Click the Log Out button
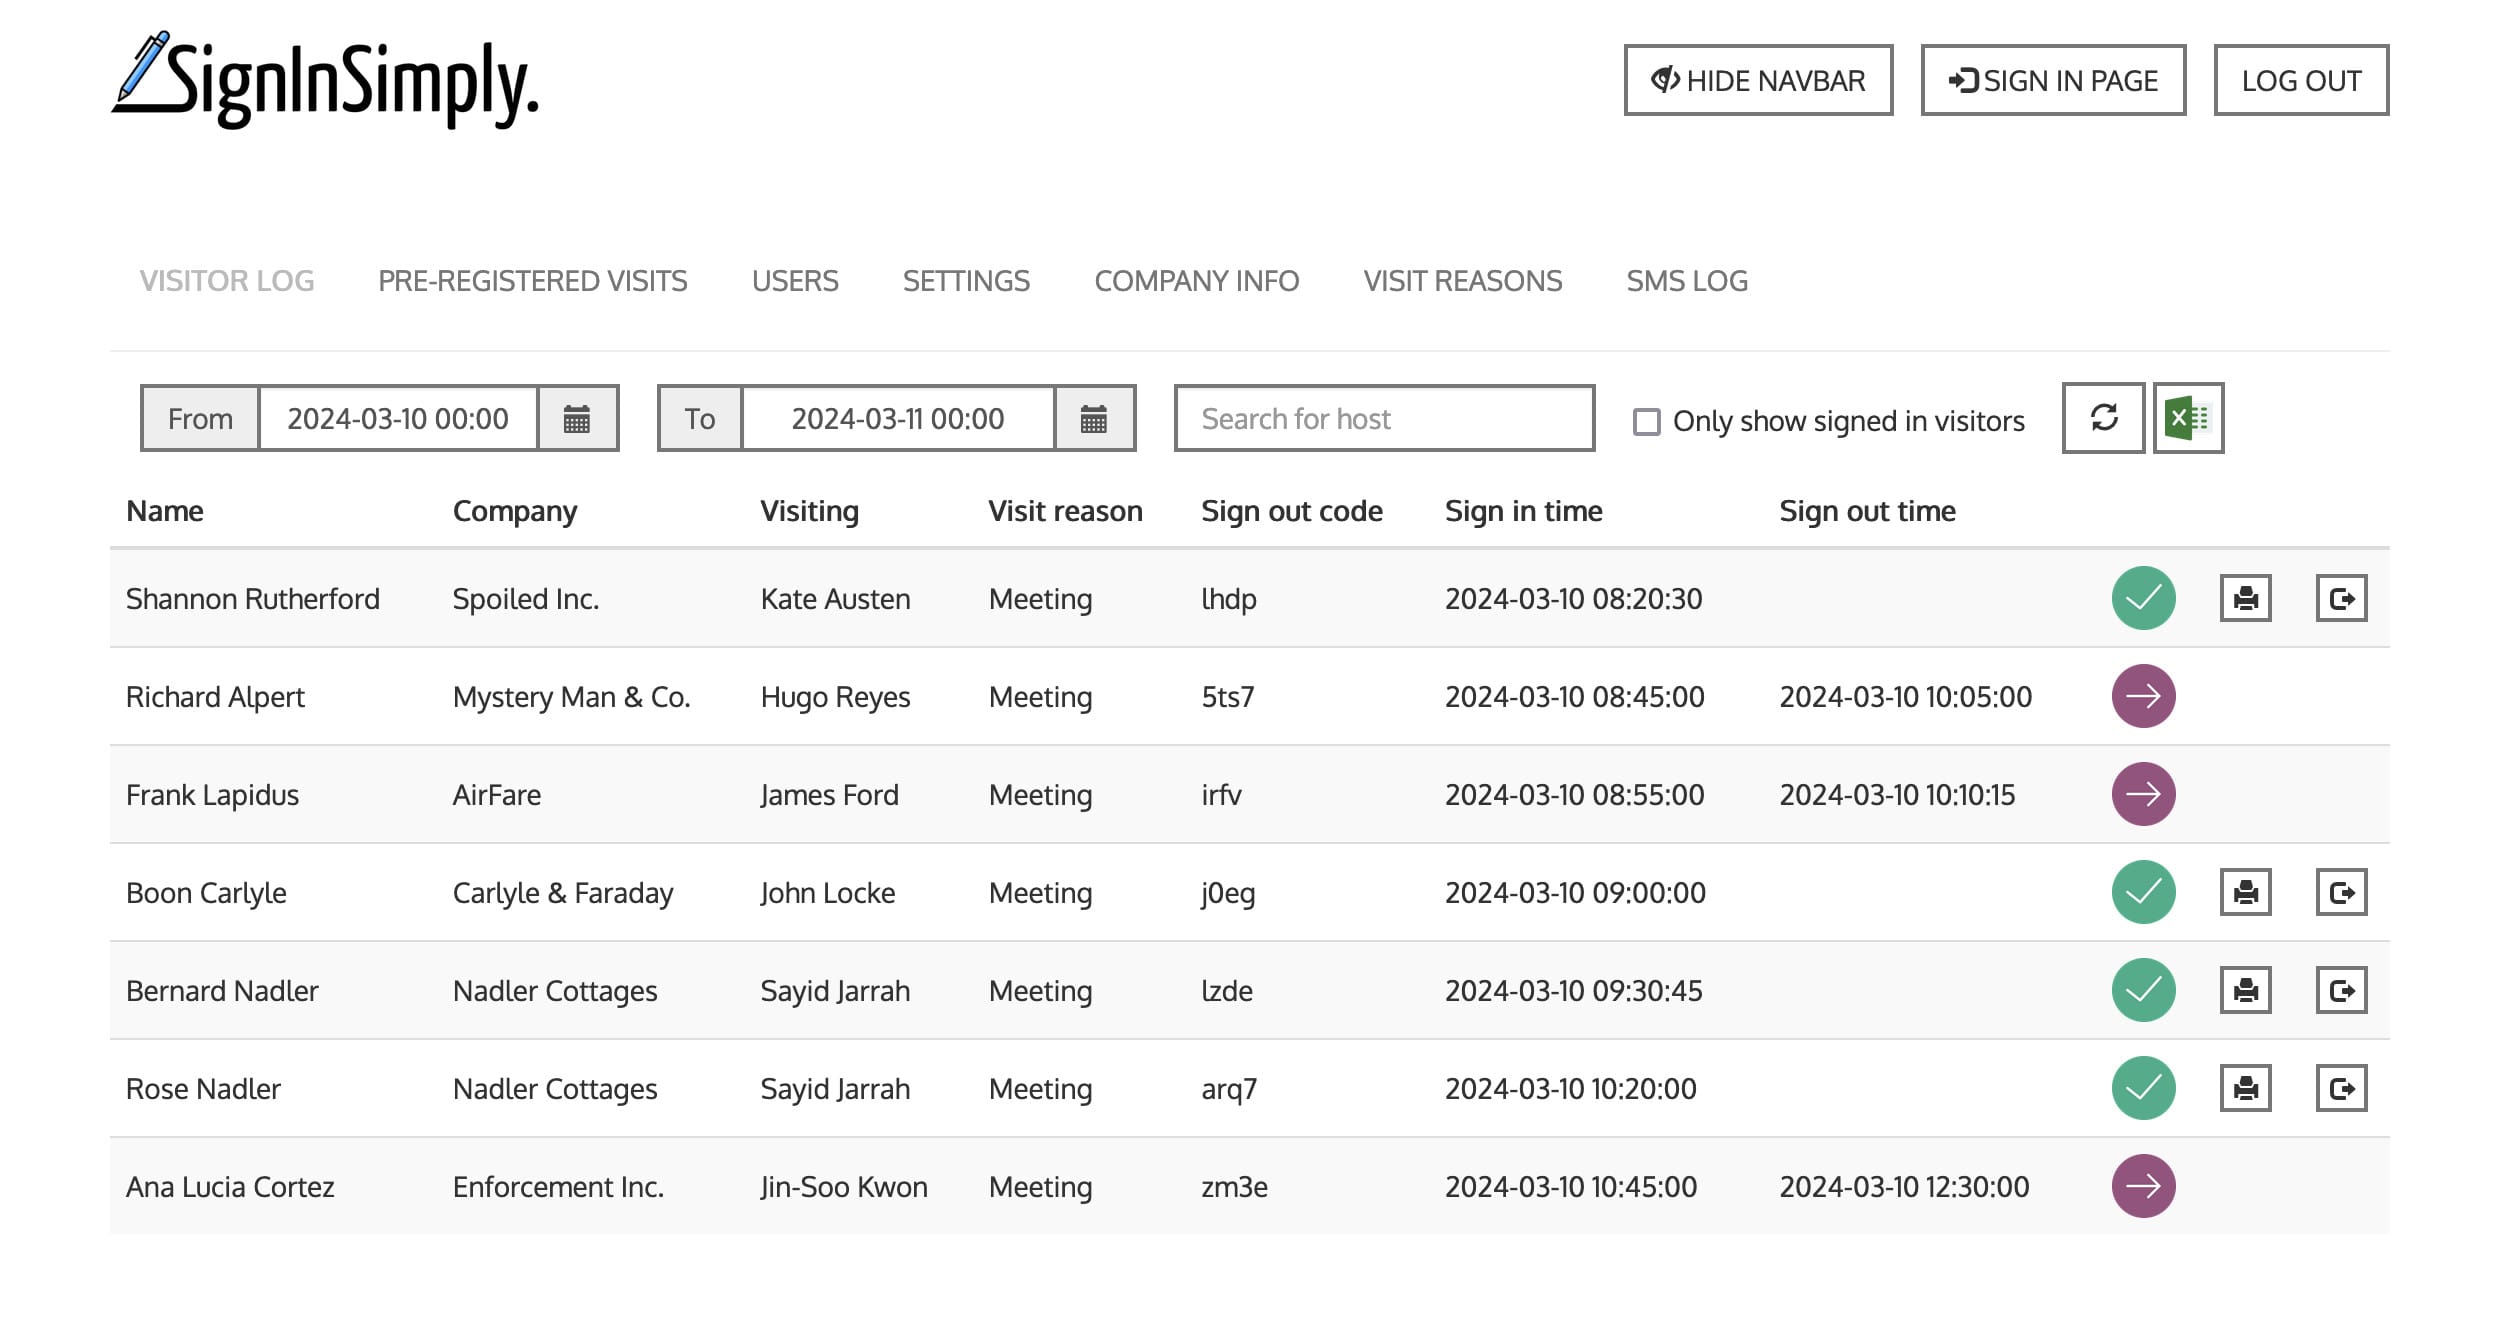Screen dimensions: 2500x1330 [x=2300, y=80]
